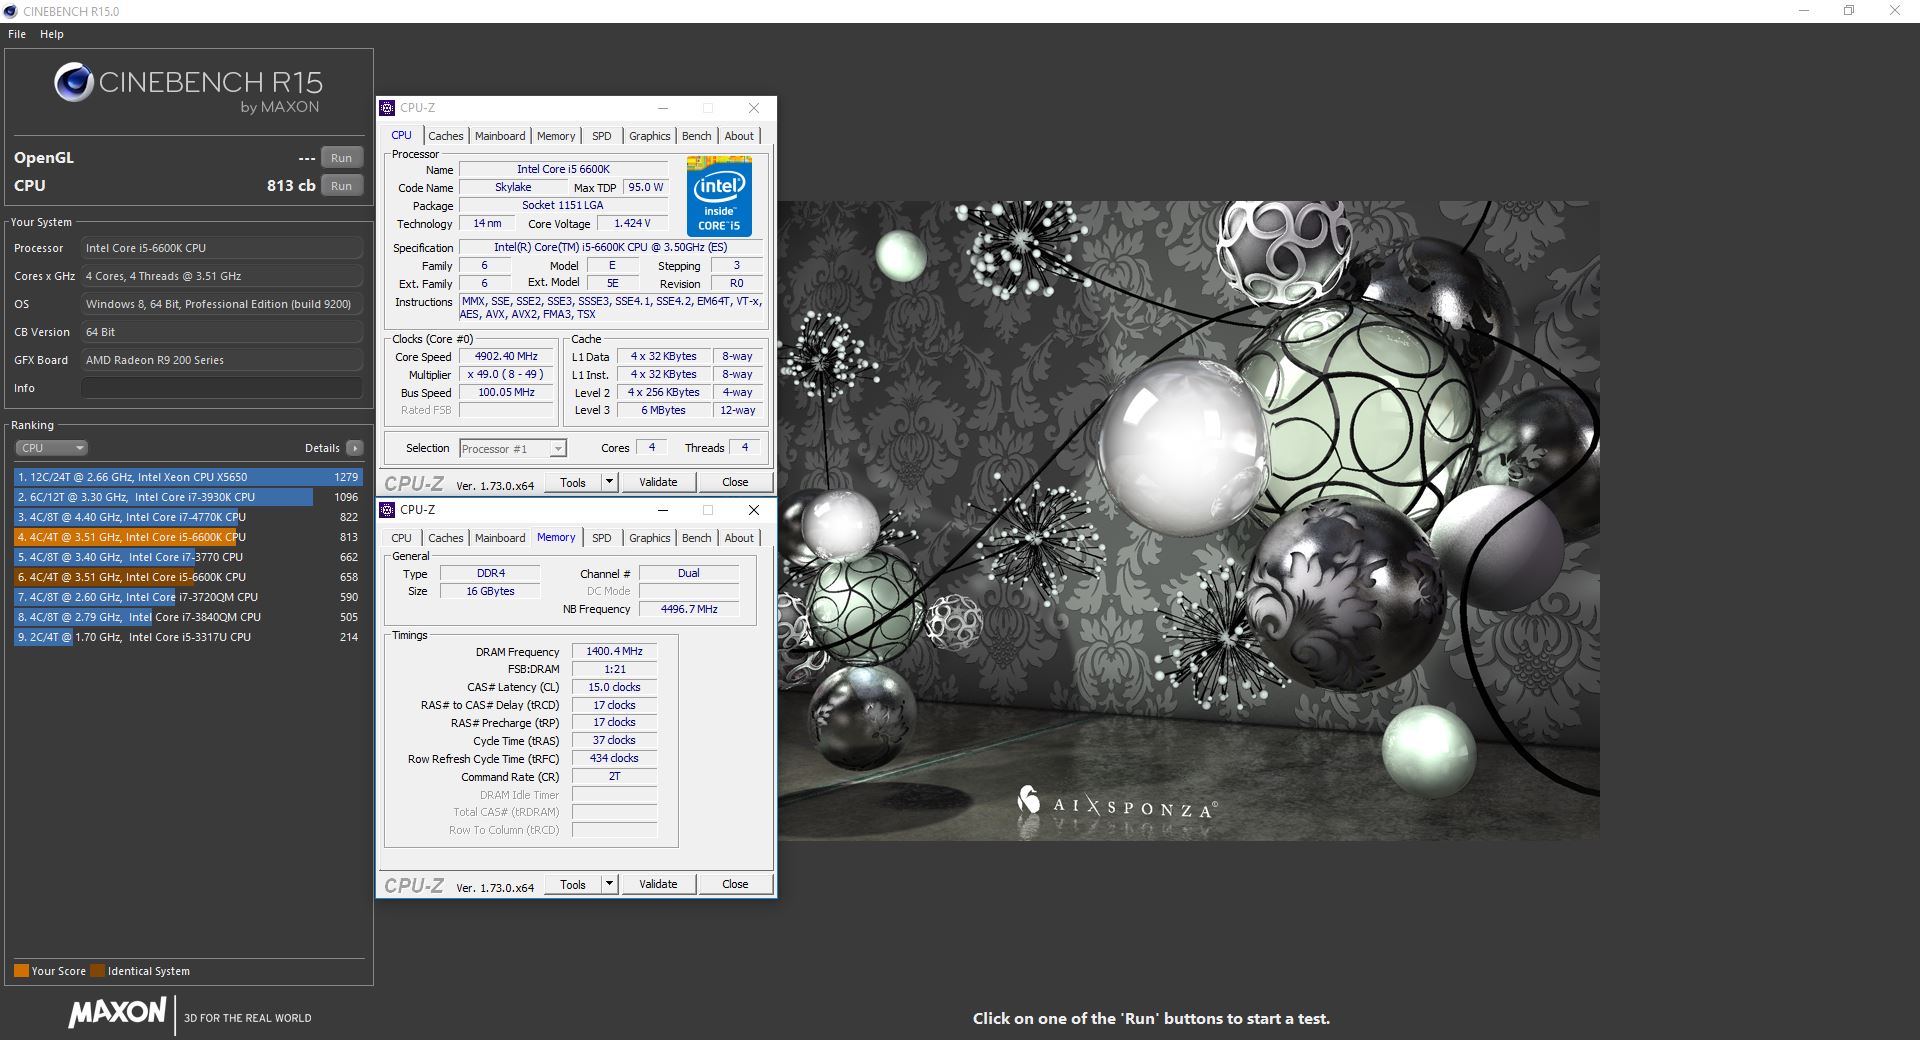Click the NB Frequency value 4496.7 MHz
The width and height of the screenshot is (1920, 1040).
click(689, 609)
